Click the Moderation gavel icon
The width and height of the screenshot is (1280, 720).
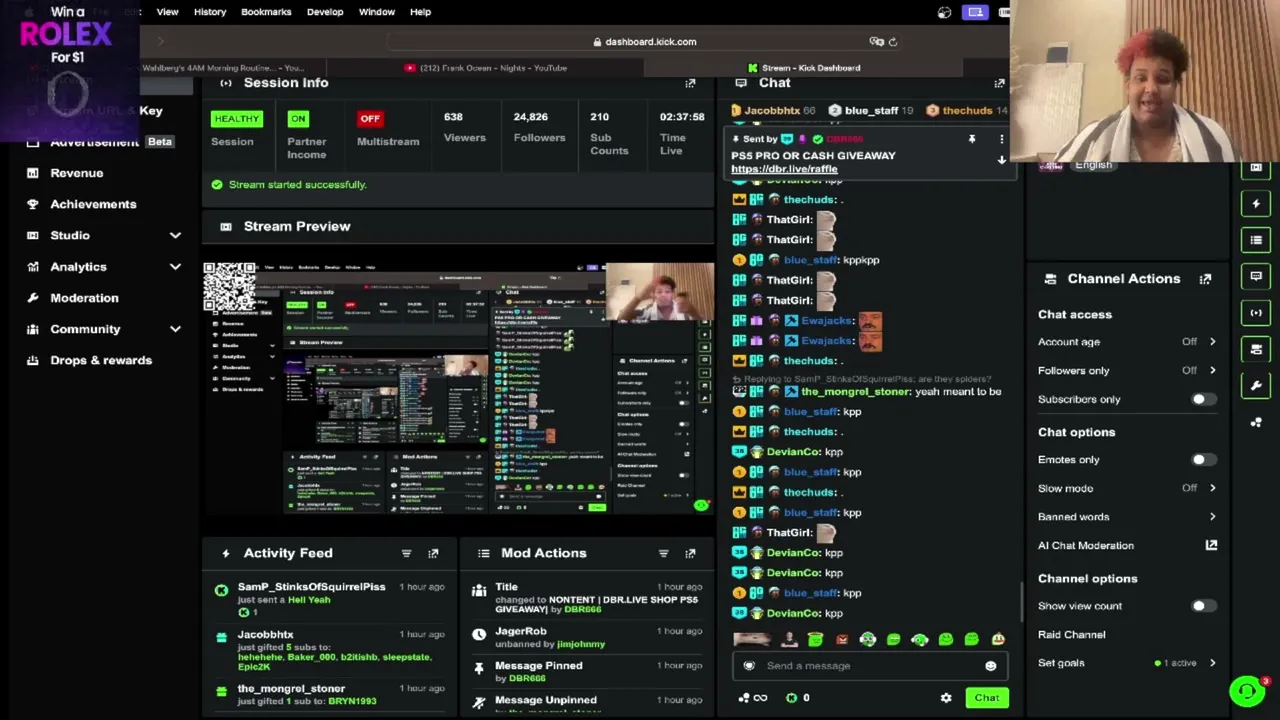[x=33, y=298]
